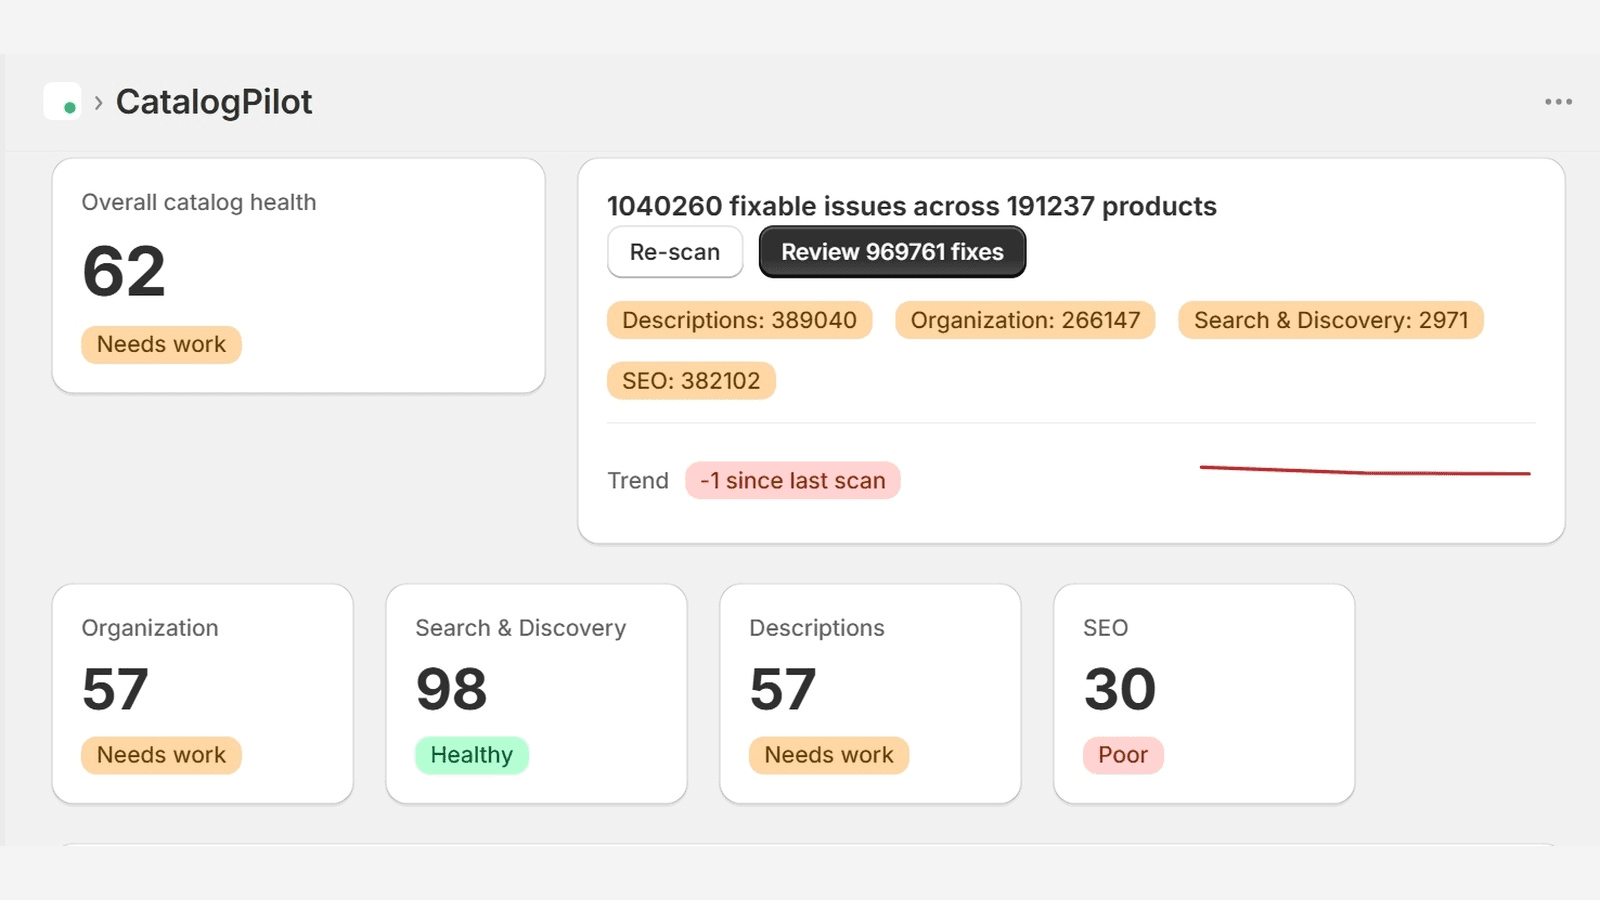Open the three-dot more actions menu
This screenshot has width=1600, height=900.
(x=1558, y=102)
